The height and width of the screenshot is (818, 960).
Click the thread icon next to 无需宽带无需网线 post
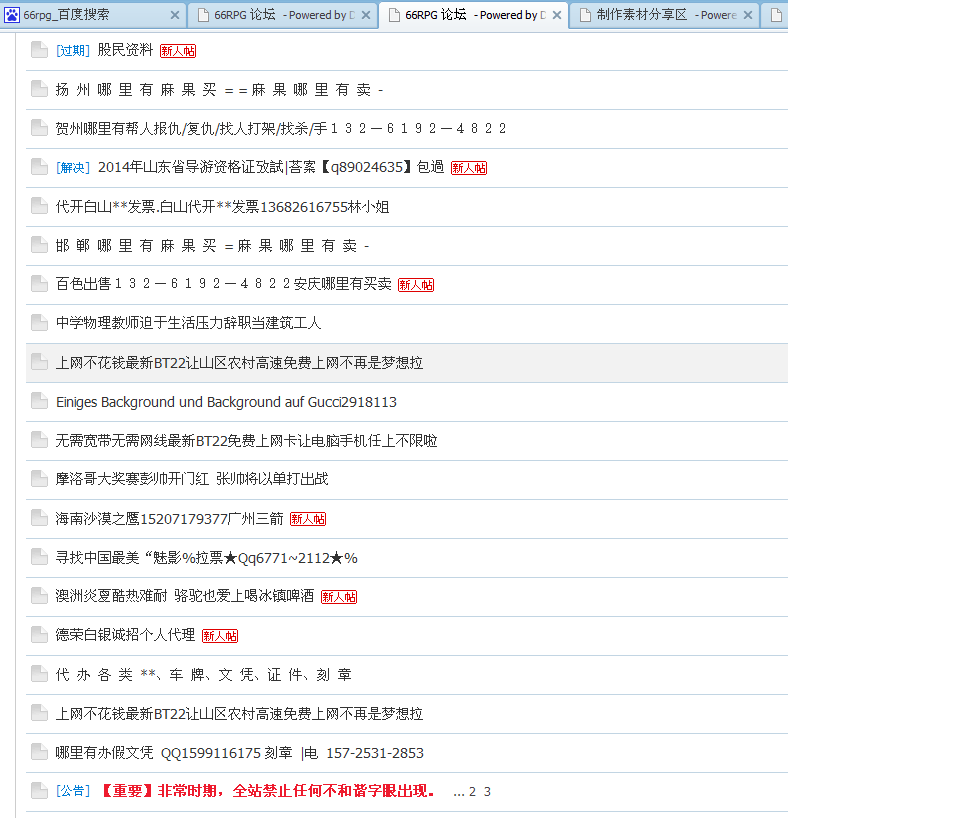click(39, 440)
